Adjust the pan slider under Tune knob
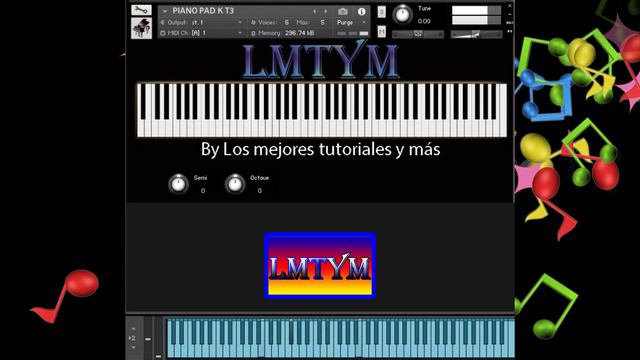Screen dimensions: 640x360 (x=418, y=35)
